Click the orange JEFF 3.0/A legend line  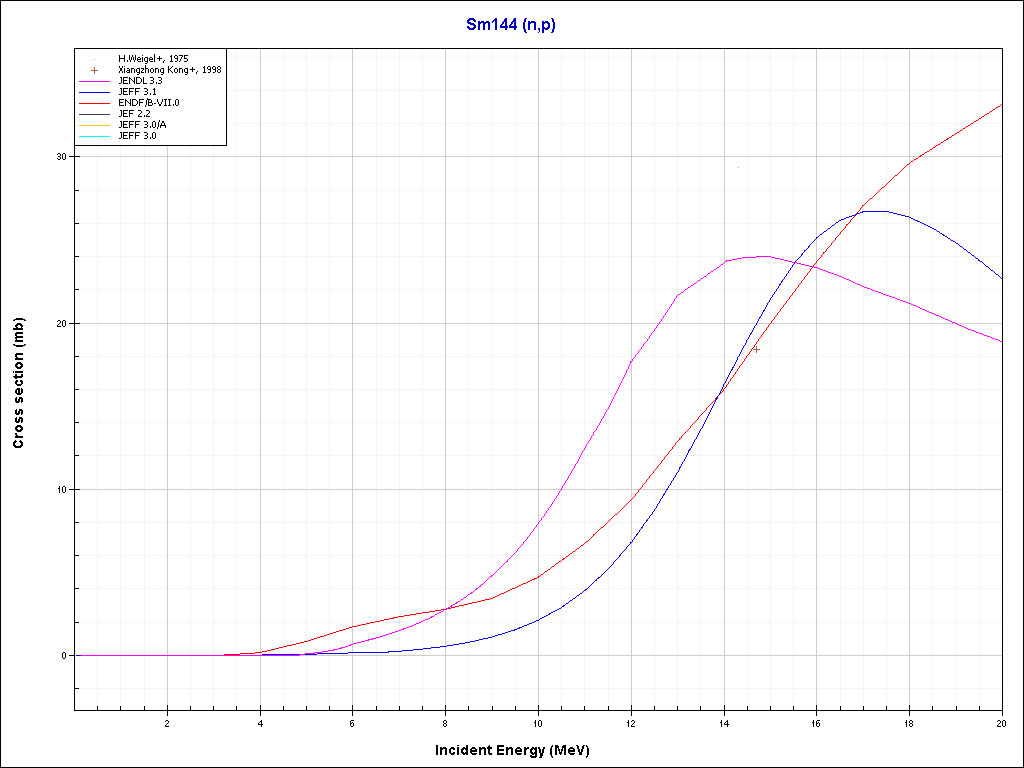pyautogui.click(x=95, y=124)
